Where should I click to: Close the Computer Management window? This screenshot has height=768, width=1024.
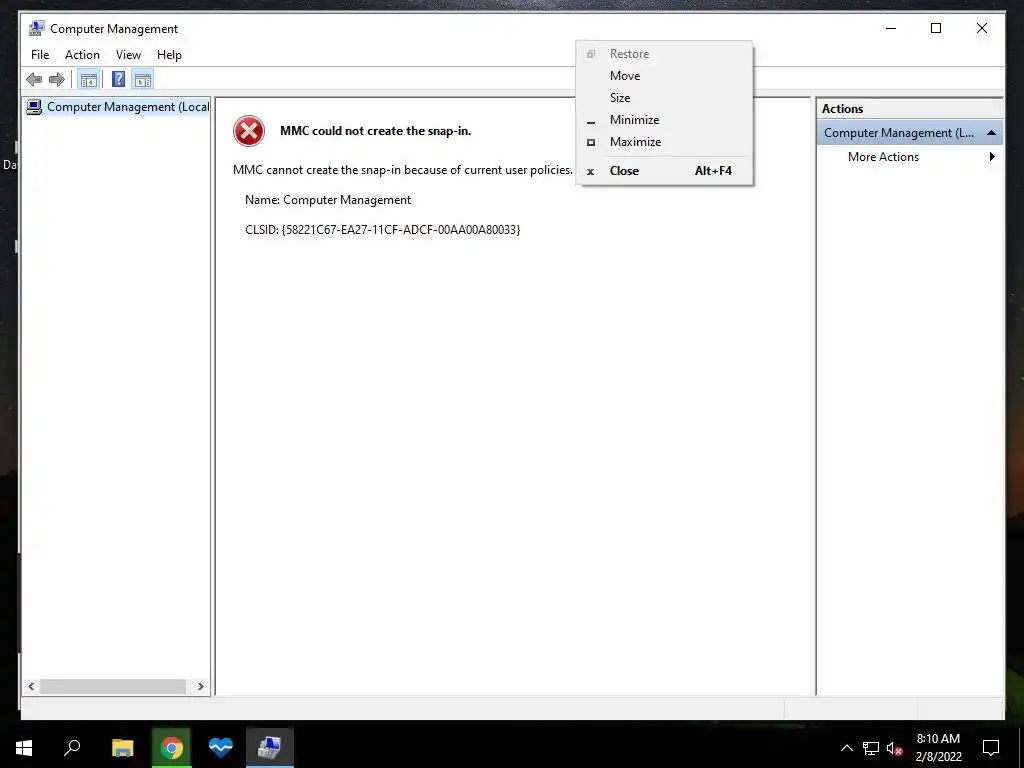982,28
